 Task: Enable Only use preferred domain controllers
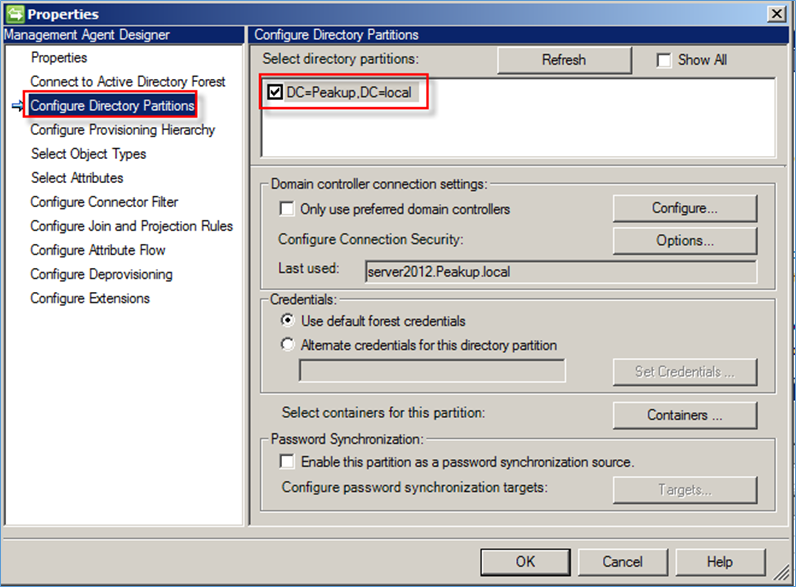point(287,209)
